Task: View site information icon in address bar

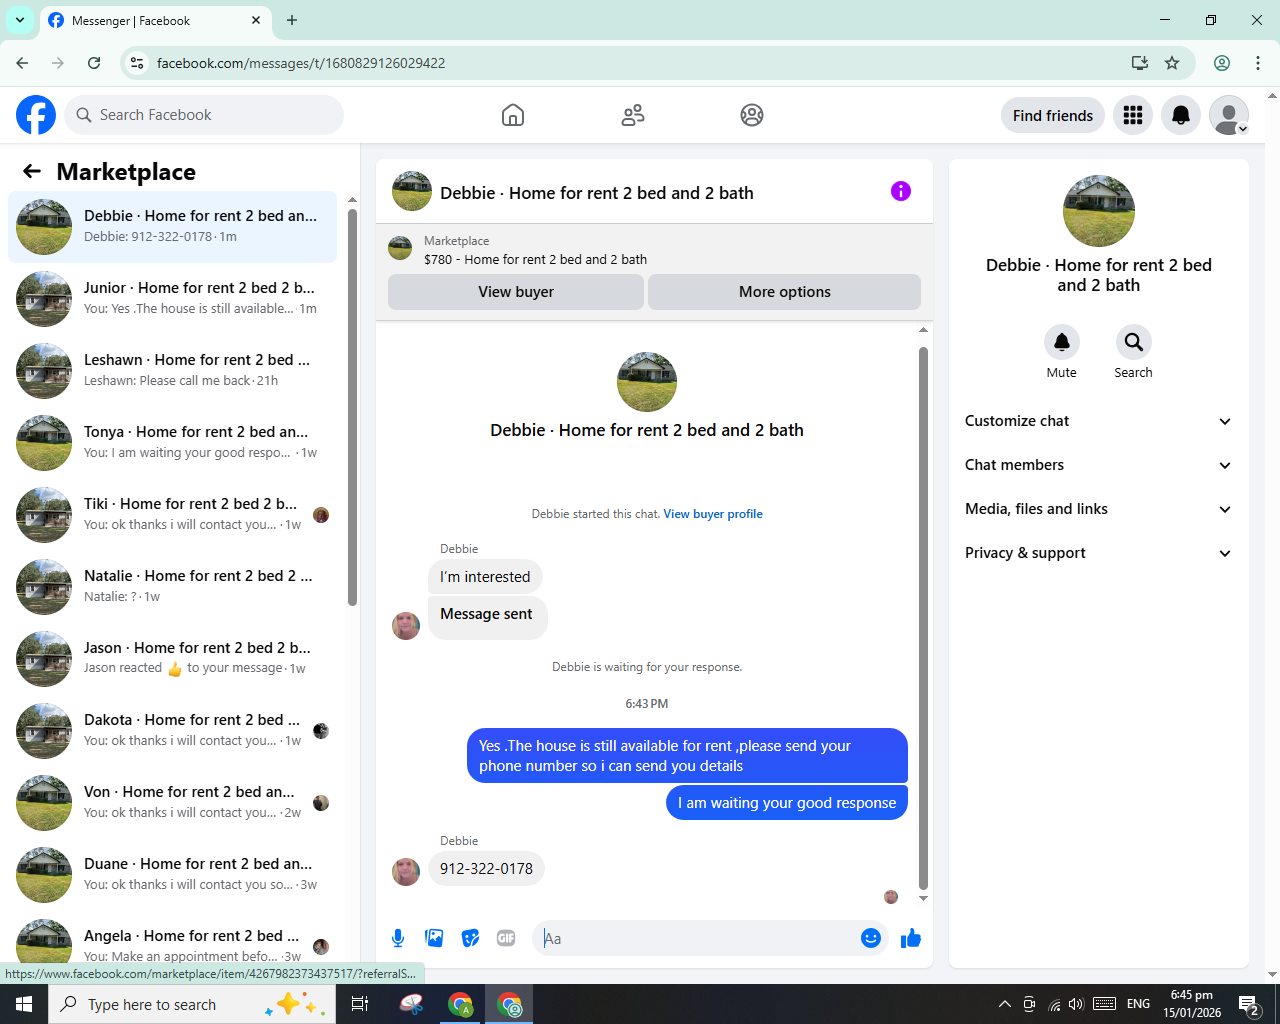Action: (x=137, y=63)
